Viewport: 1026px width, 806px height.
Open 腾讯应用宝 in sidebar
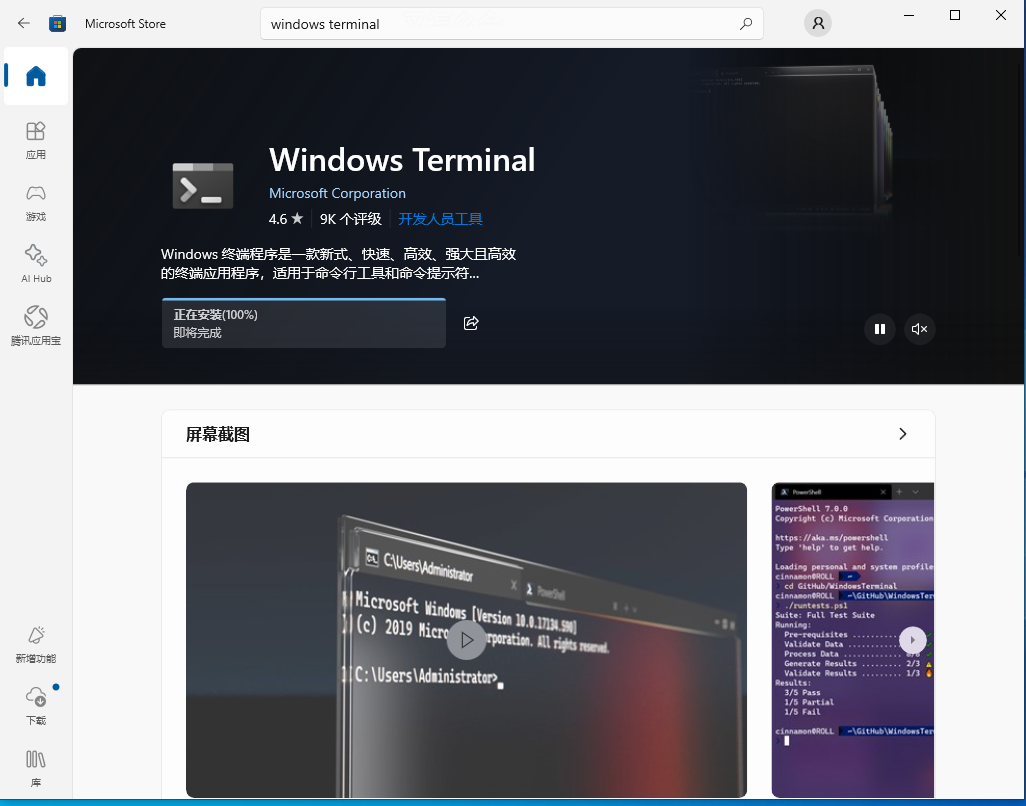(x=36, y=326)
